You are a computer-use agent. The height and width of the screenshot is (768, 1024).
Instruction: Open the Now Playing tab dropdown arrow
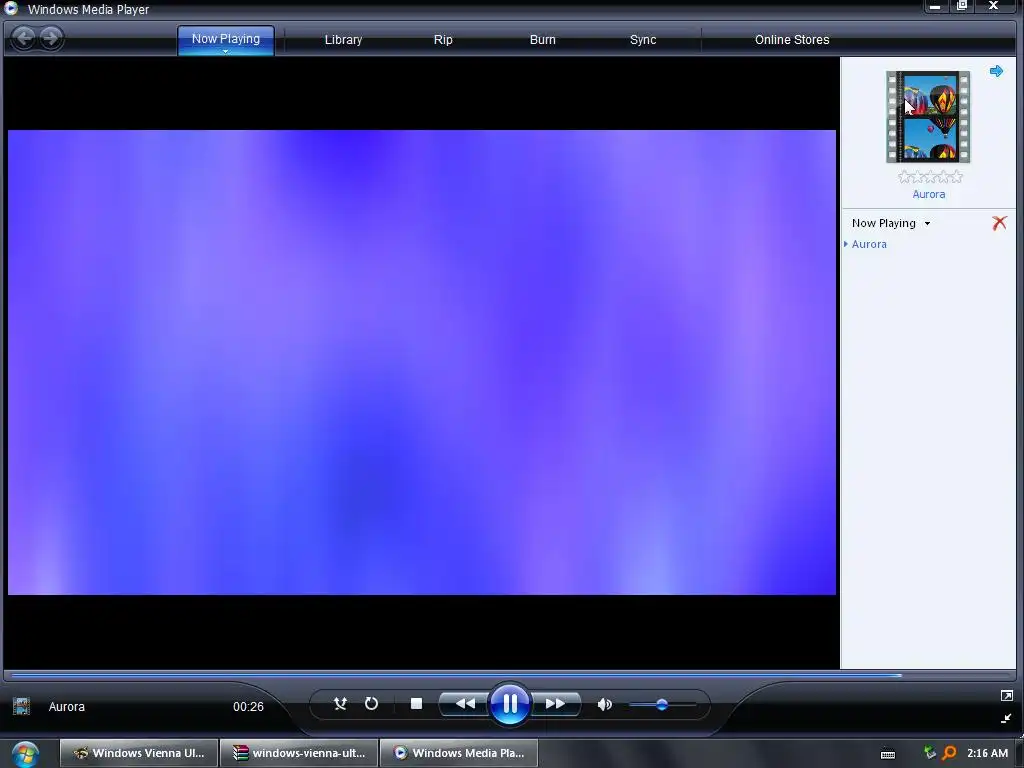point(226,52)
